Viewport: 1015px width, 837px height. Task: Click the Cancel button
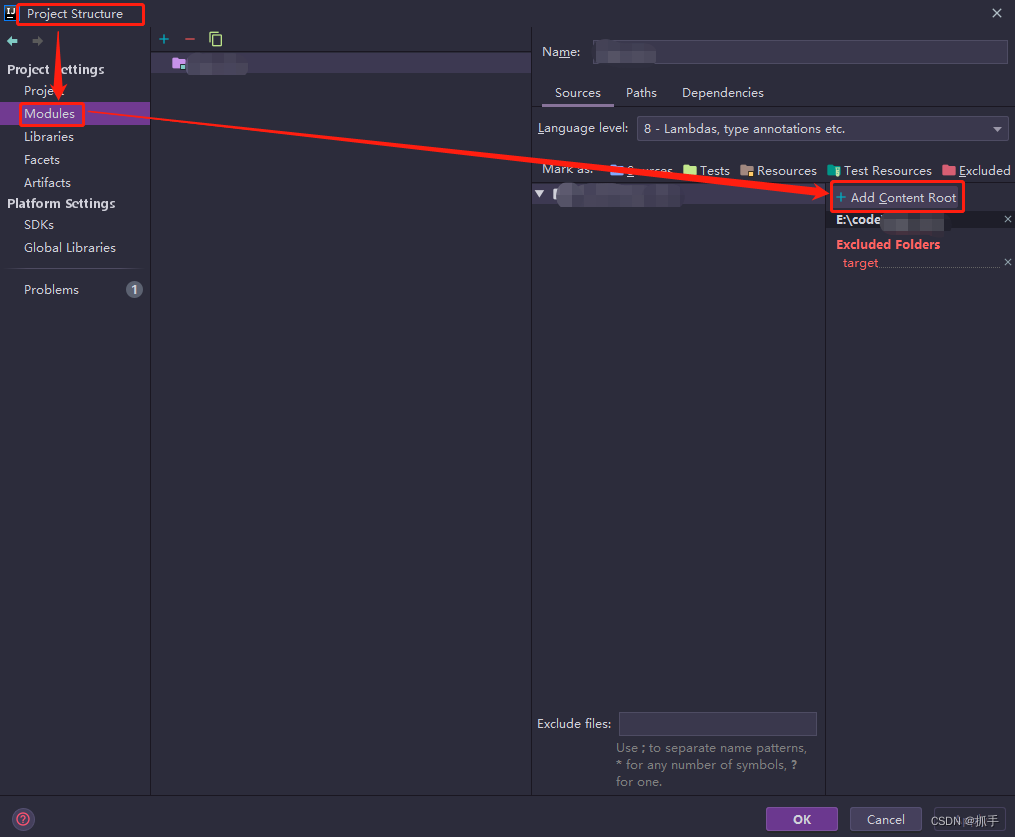point(886,819)
